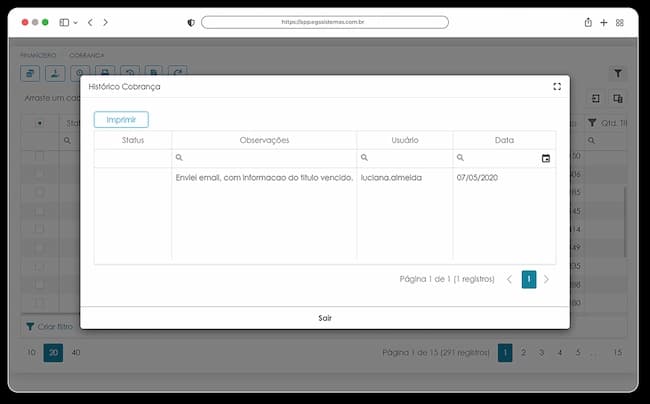Click the download-tray toolbar icon in background page
This screenshot has height=404, width=650.
55,74
